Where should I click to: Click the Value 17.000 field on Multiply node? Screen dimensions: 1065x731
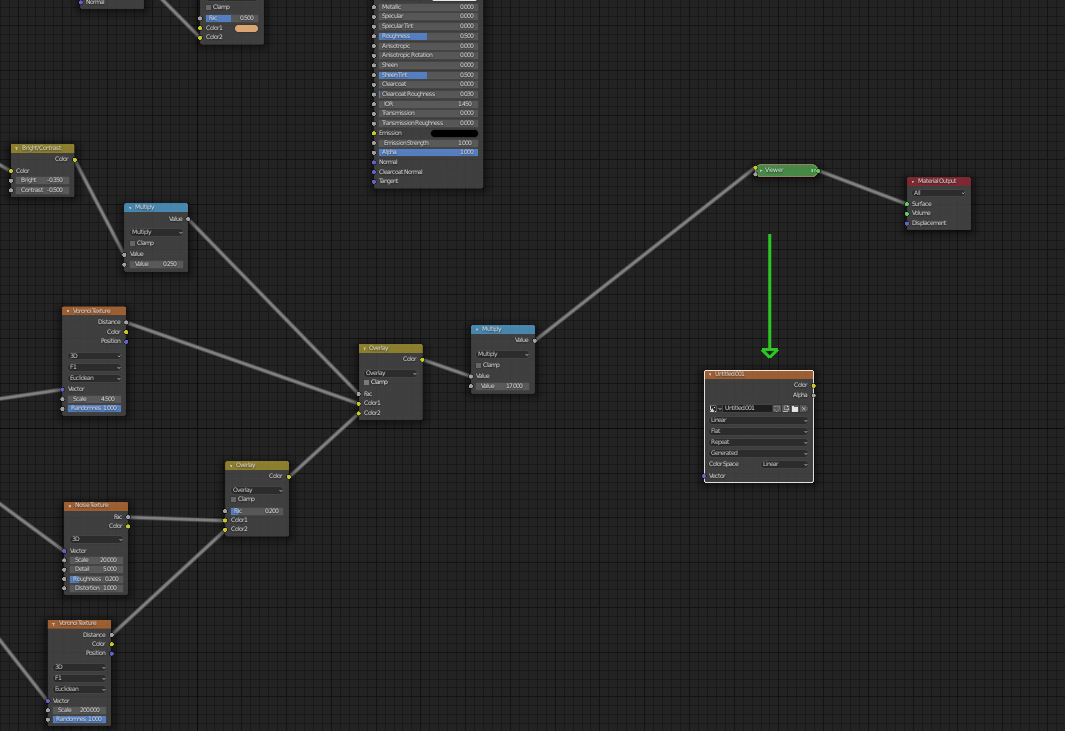[x=503, y=386]
